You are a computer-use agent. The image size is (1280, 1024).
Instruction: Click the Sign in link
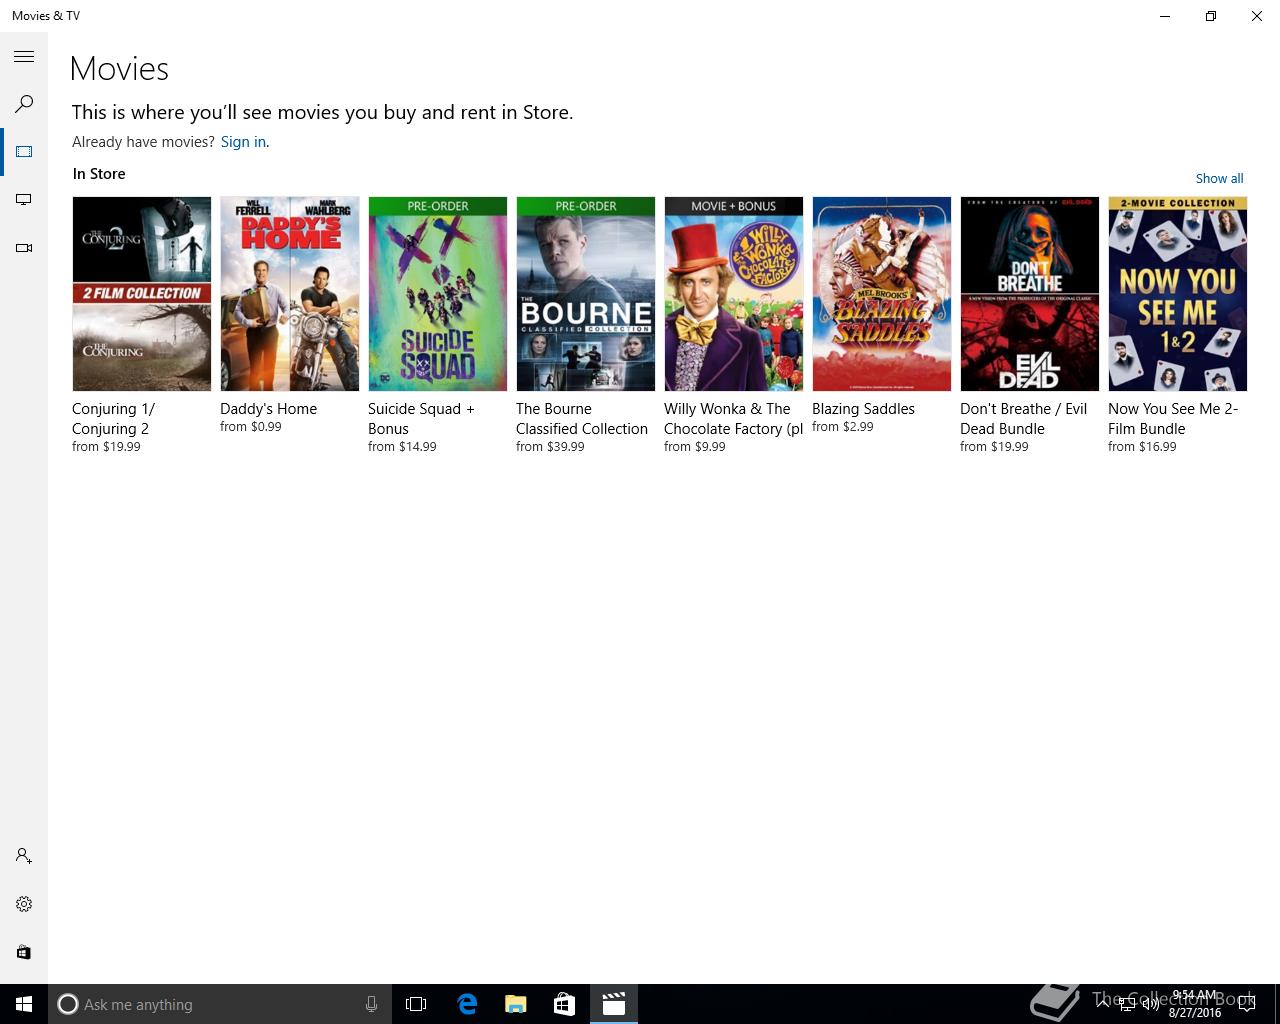(243, 142)
